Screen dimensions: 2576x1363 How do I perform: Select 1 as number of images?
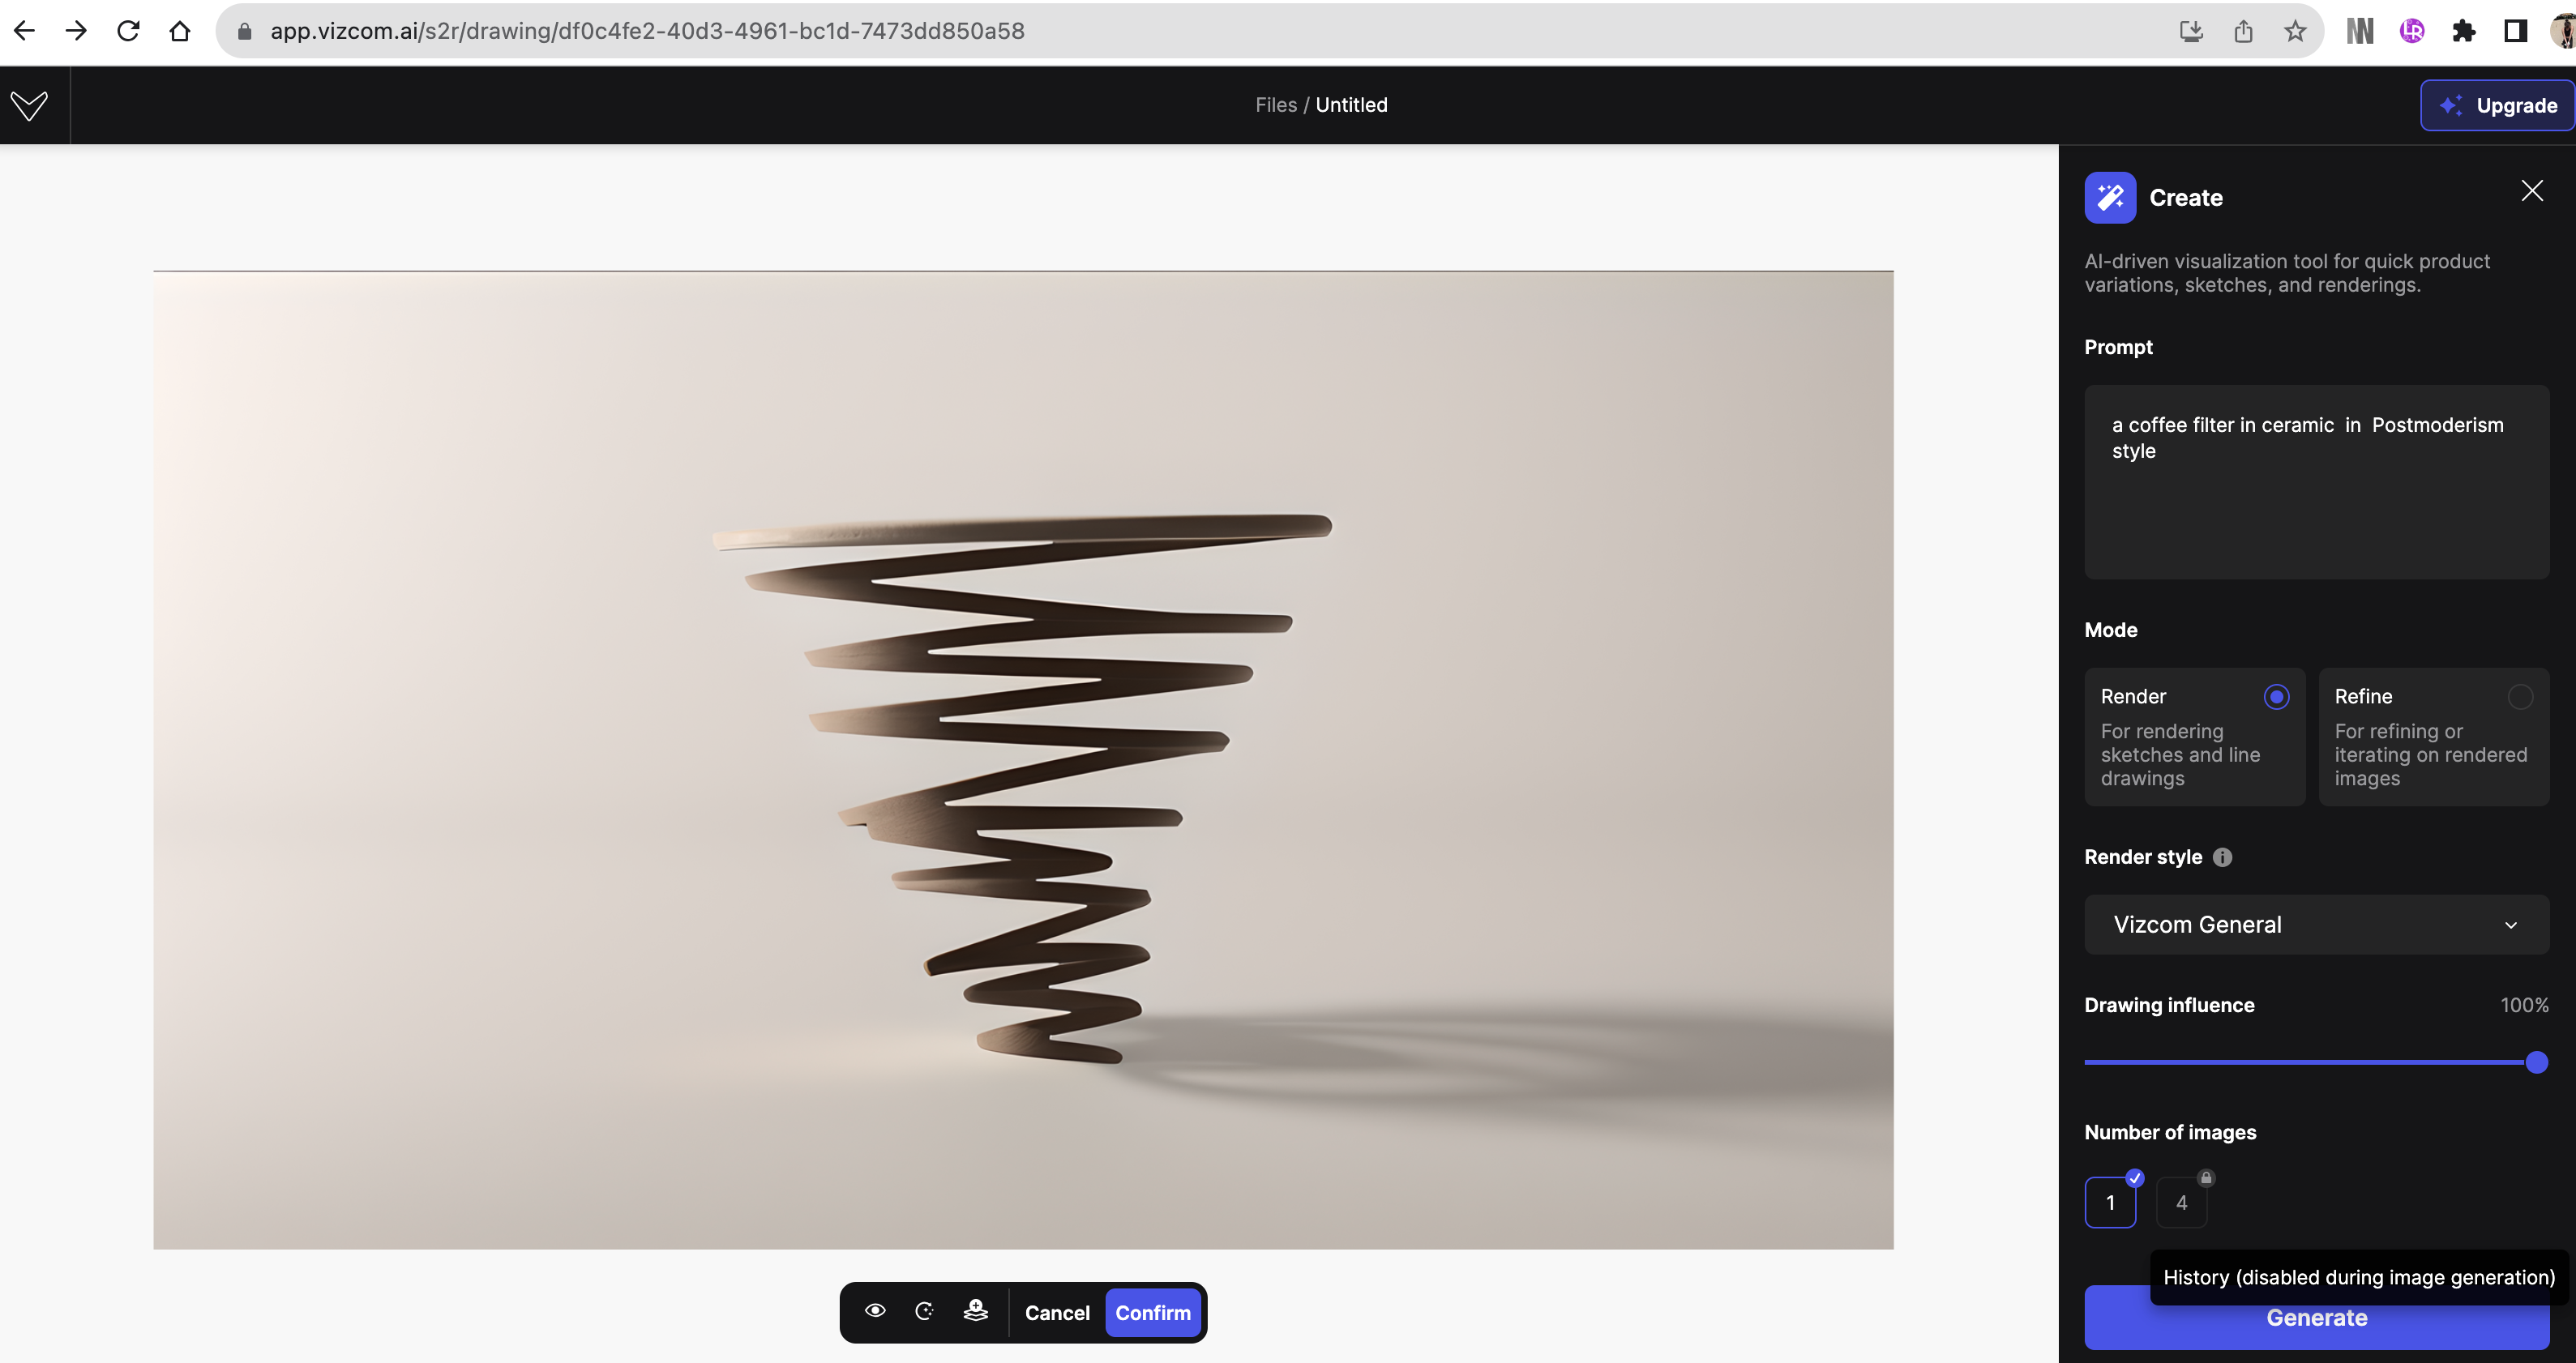click(x=2110, y=1203)
